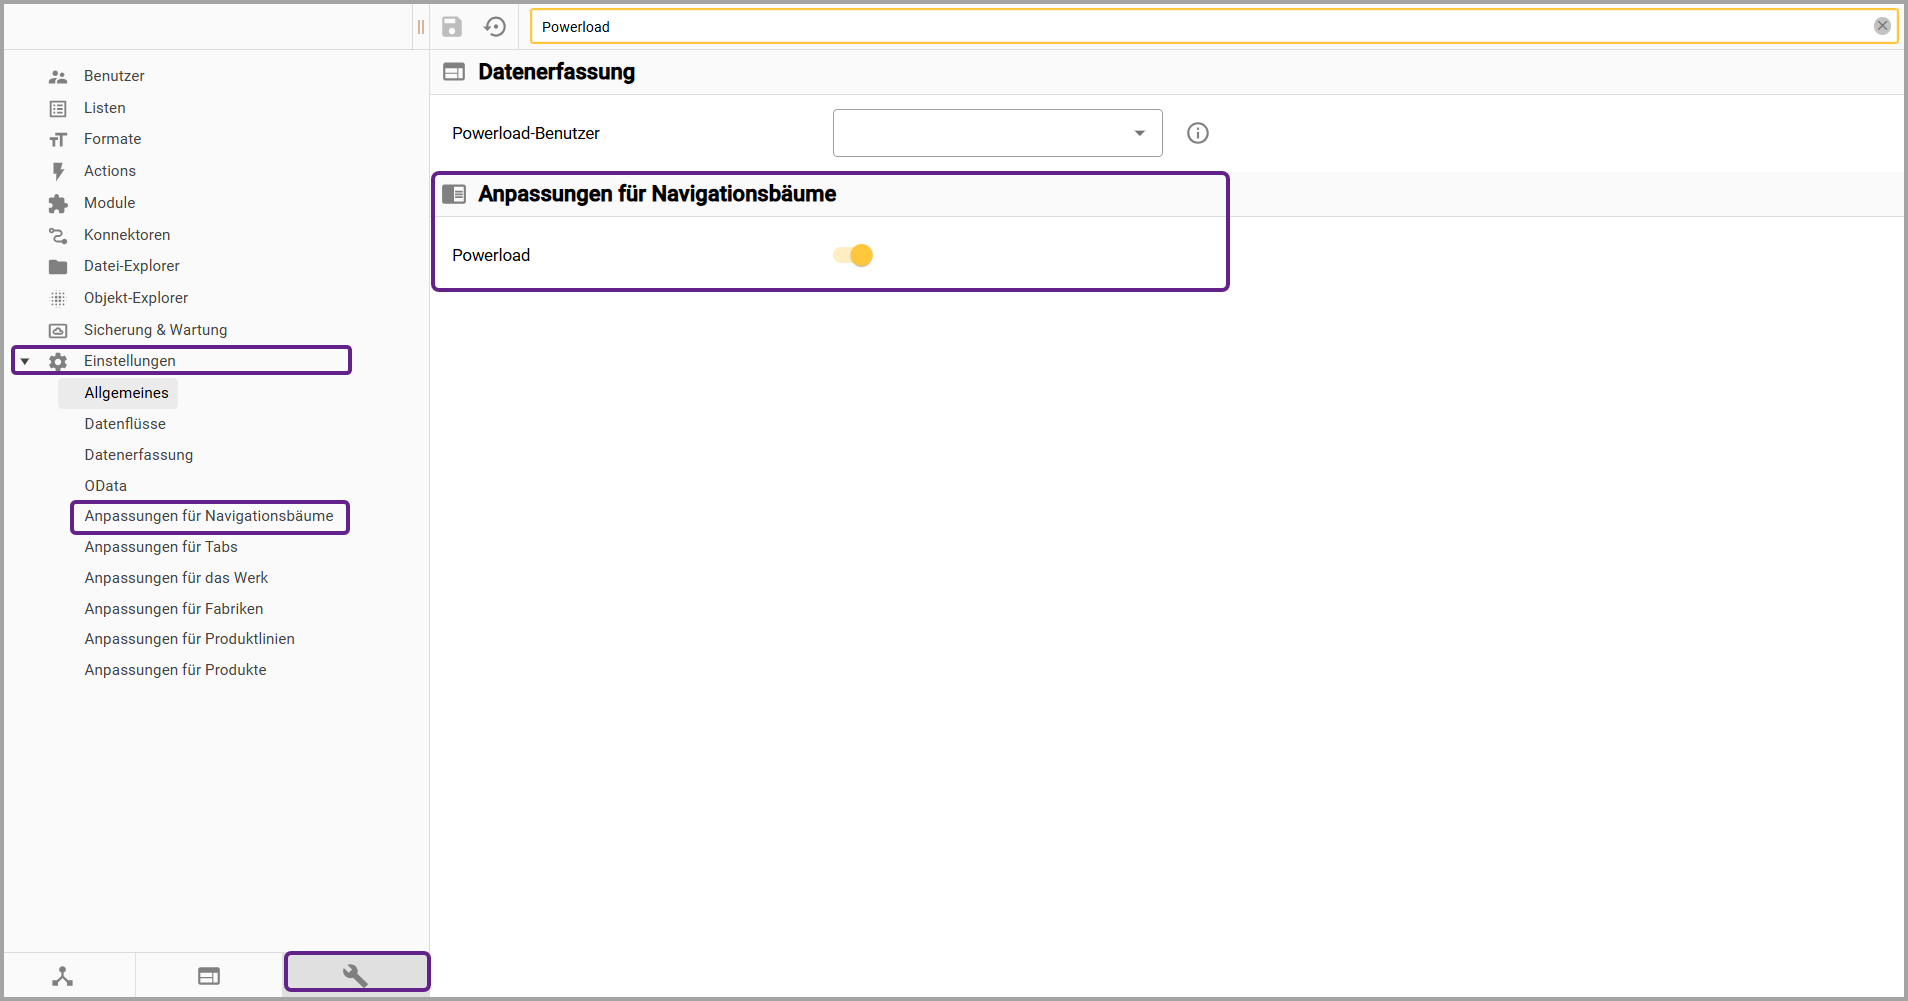This screenshot has width=1908, height=1001.
Task: Select Allgemeines under Einstellungen
Action: click(126, 393)
